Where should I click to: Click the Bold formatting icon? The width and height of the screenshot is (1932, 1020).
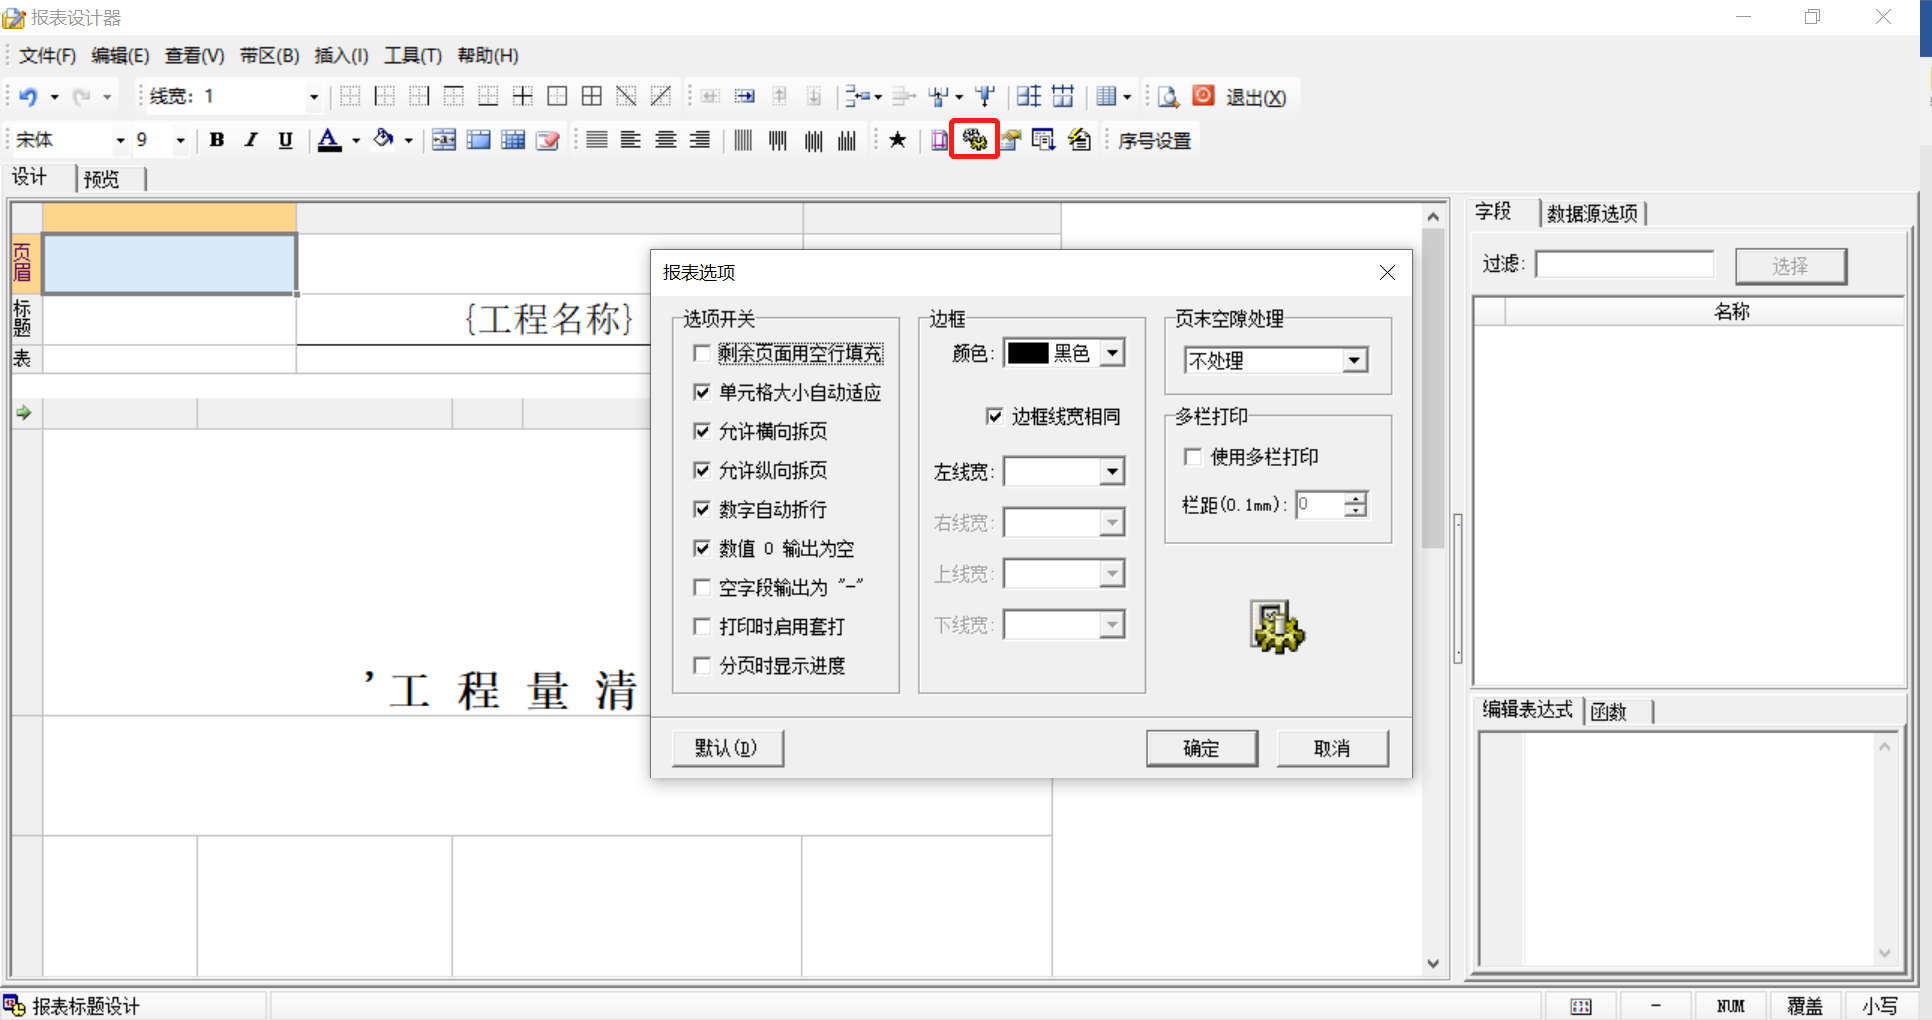[217, 139]
